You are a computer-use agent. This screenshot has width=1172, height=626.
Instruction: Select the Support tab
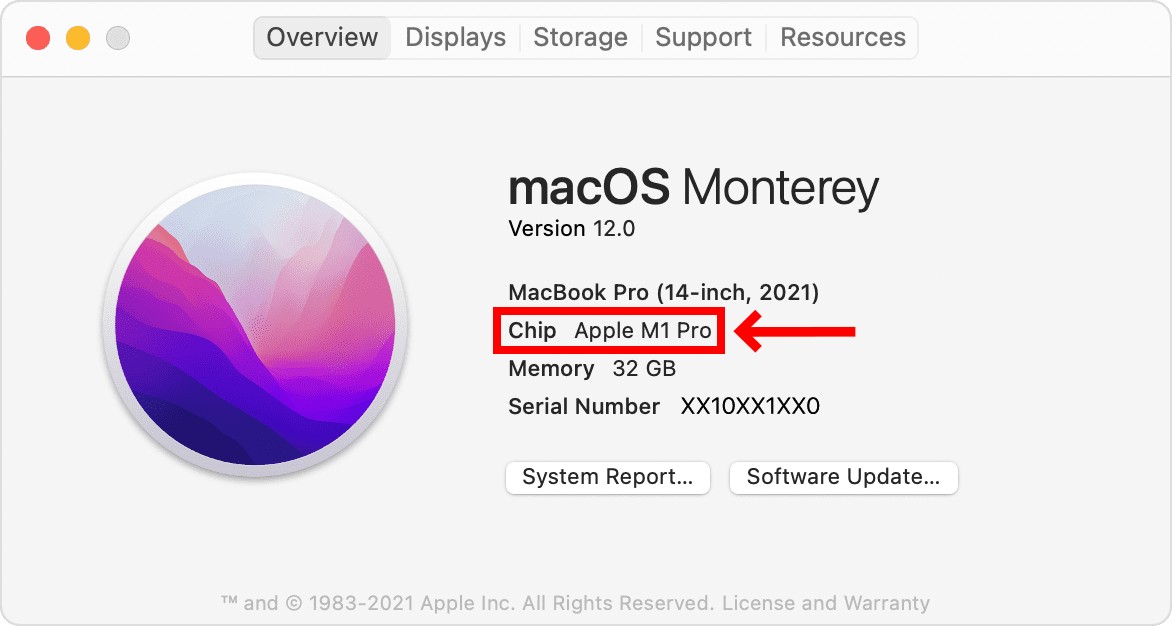click(703, 37)
